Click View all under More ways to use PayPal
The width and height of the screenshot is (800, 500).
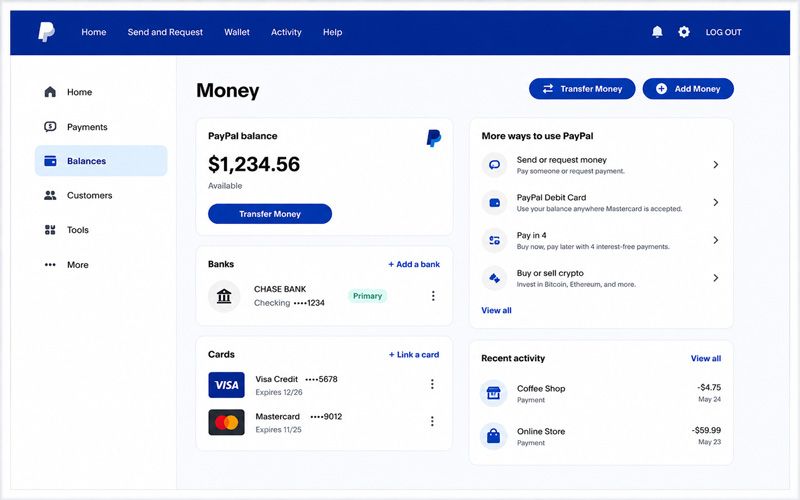496,310
